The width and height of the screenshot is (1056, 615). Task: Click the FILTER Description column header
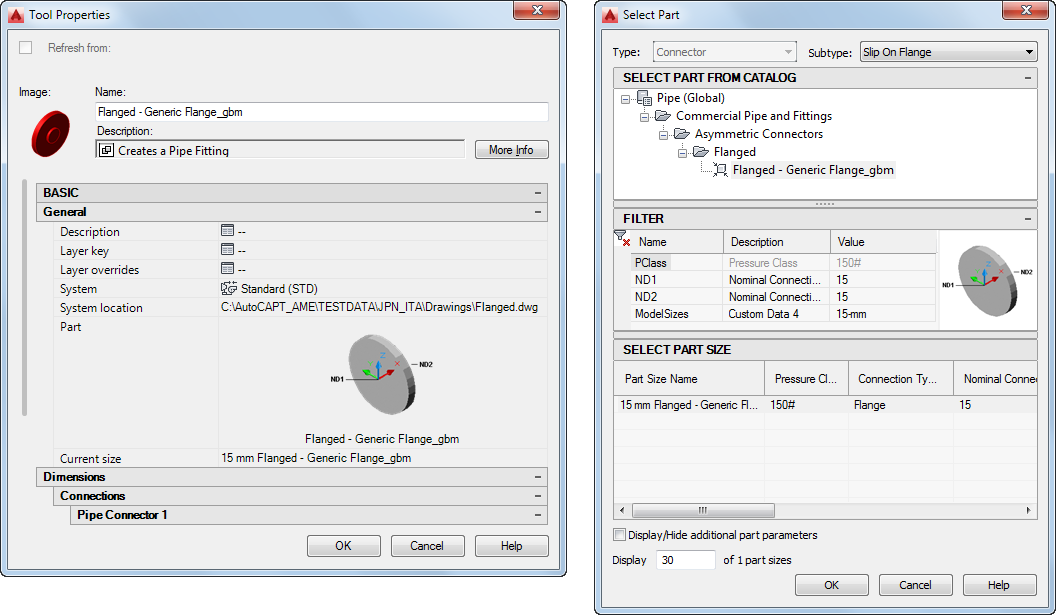777,242
